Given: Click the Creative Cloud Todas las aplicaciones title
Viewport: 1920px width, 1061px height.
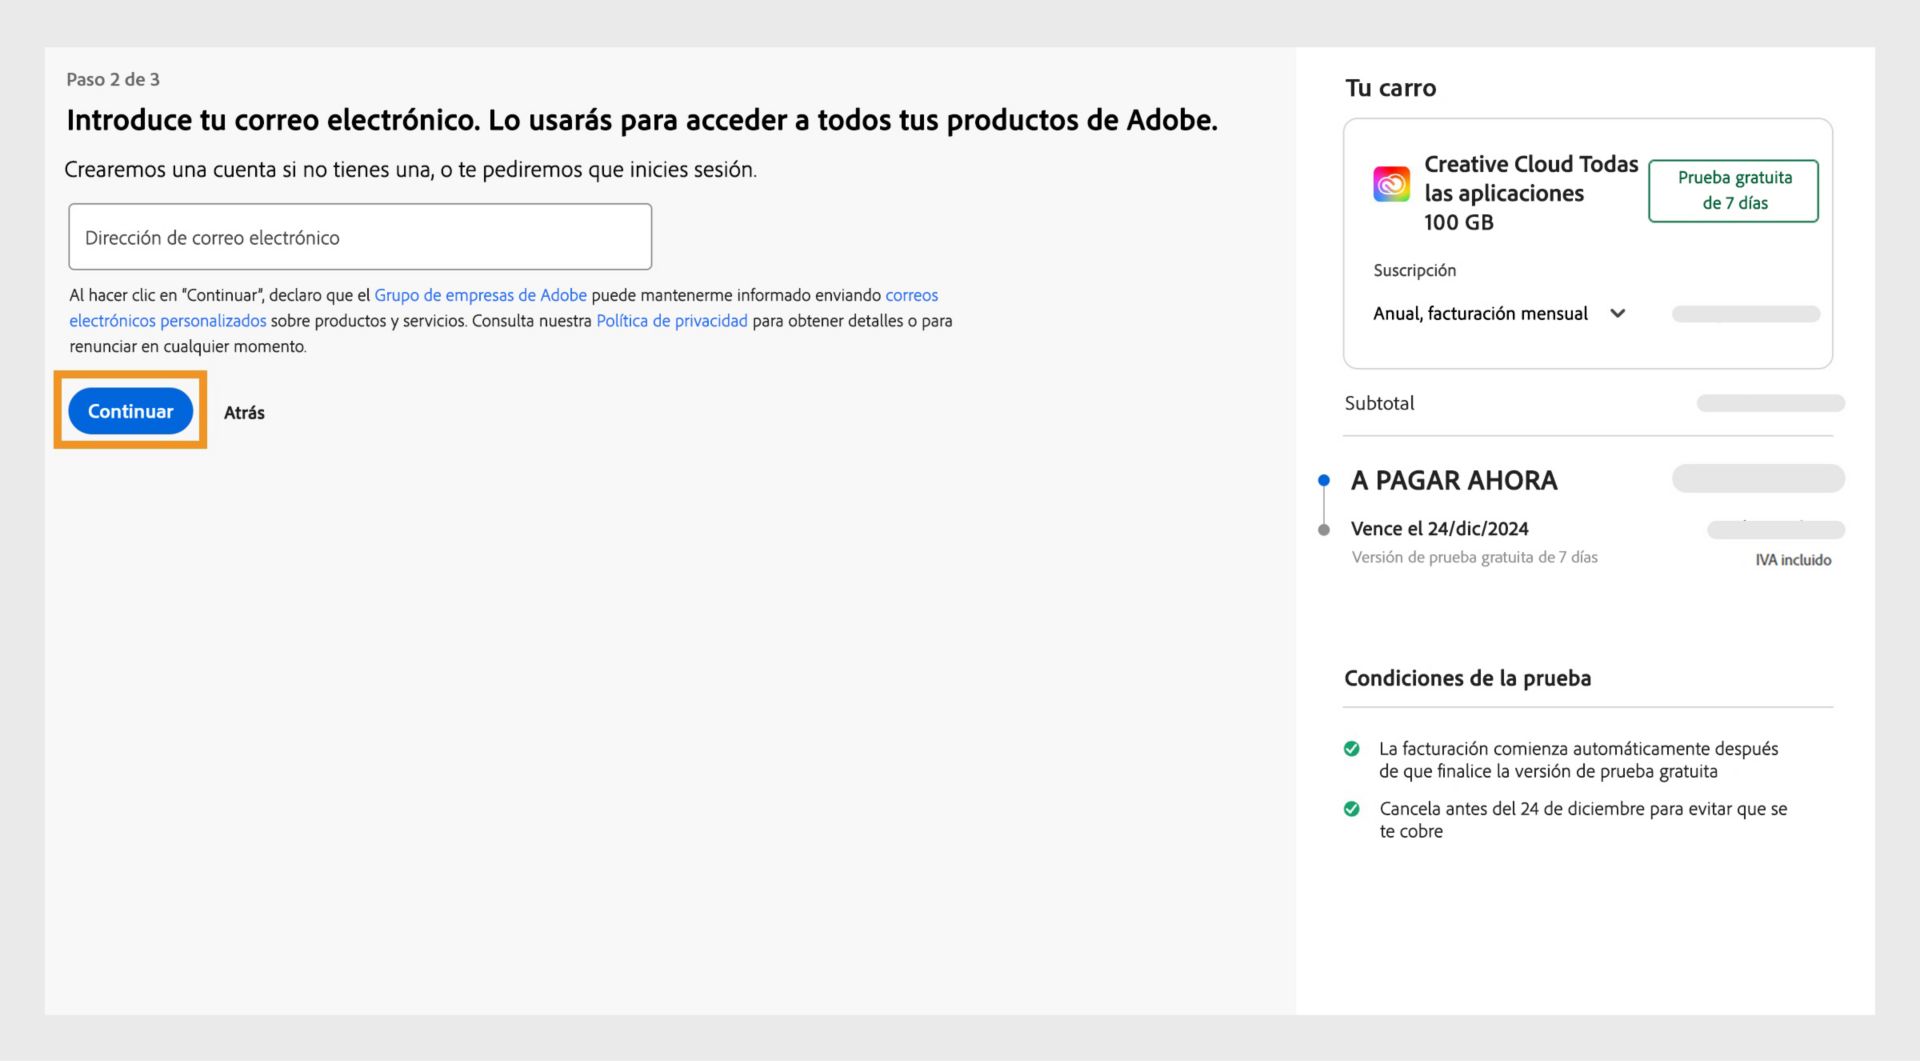Looking at the screenshot, I should point(1530,192).
